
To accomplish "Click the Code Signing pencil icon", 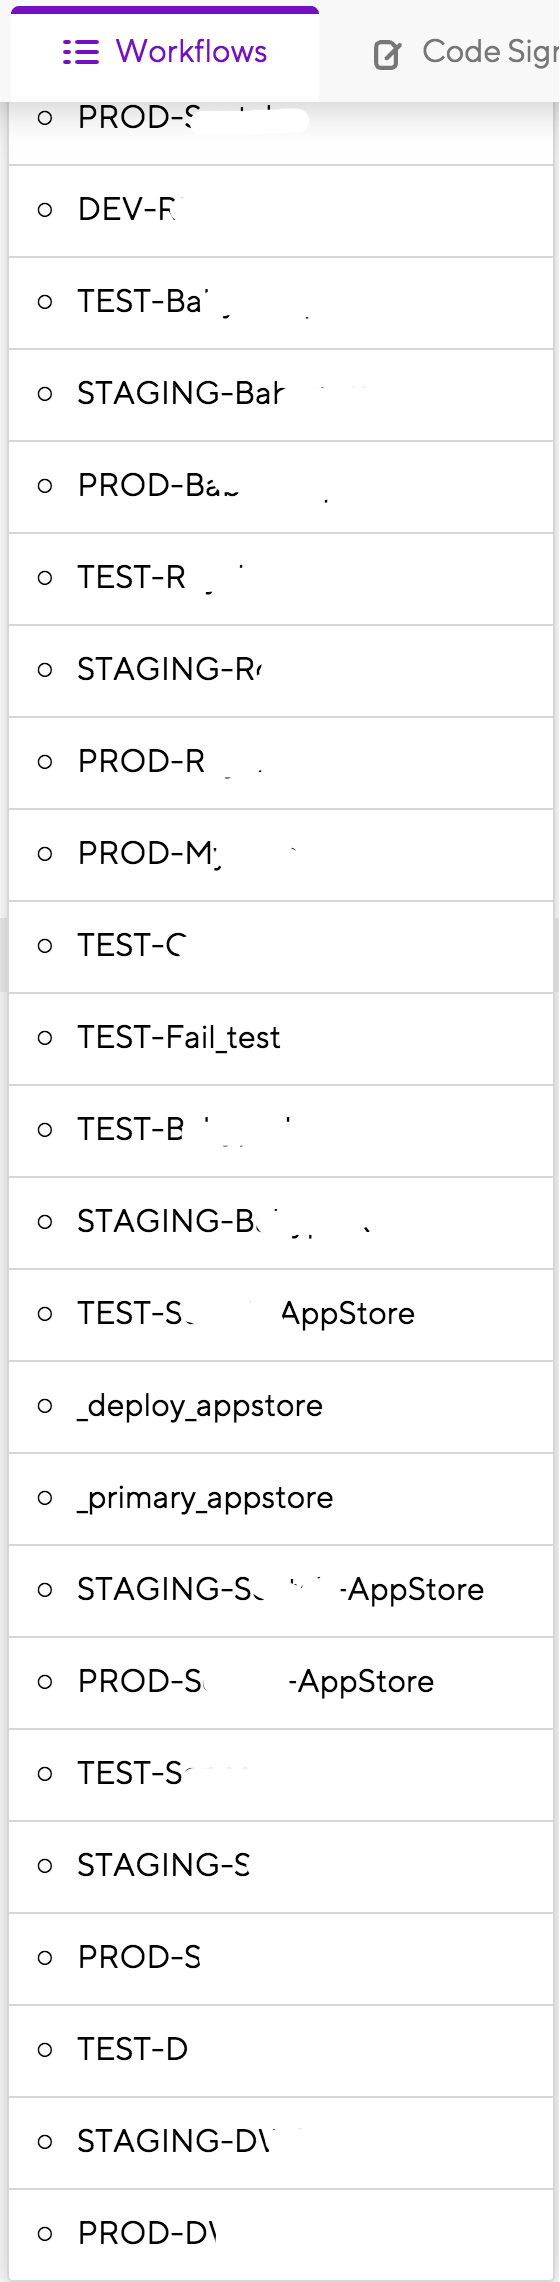I will click(387, 54).
